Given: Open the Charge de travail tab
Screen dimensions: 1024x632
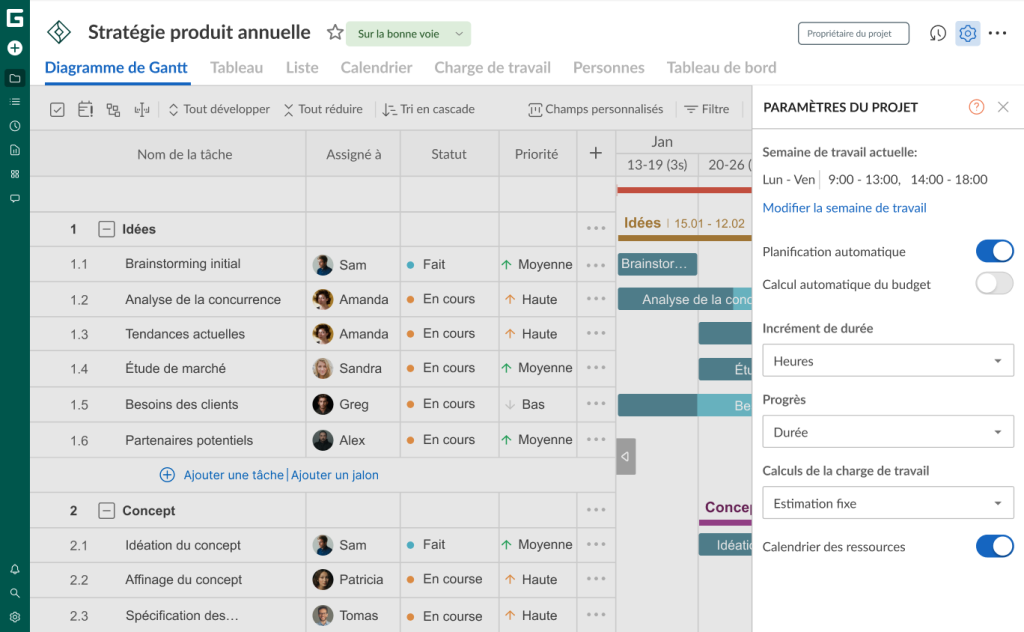Looking at the screenshot, I should click(x=492, y=67).
